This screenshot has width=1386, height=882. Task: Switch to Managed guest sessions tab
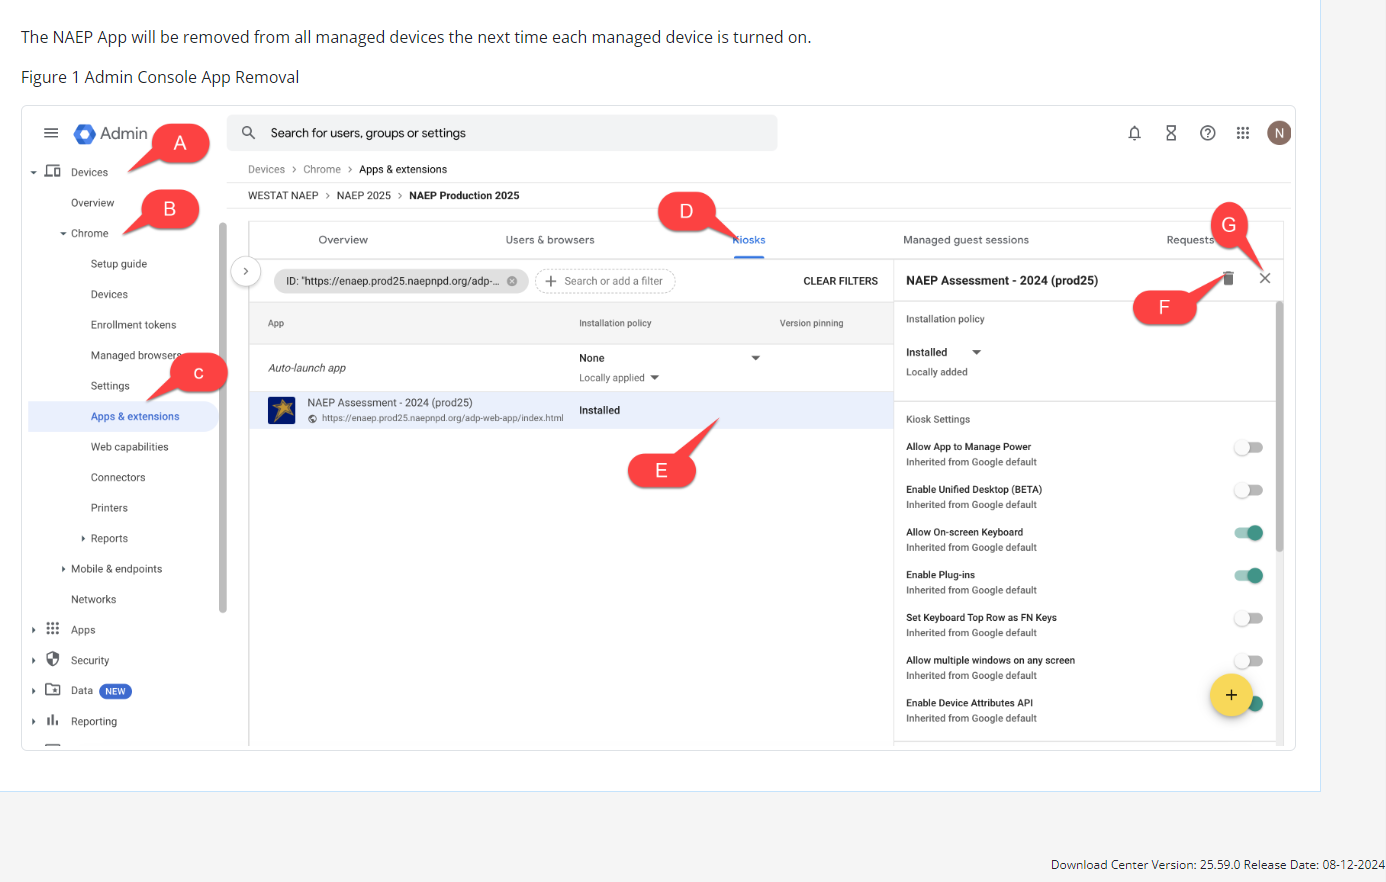pos(966,240)
